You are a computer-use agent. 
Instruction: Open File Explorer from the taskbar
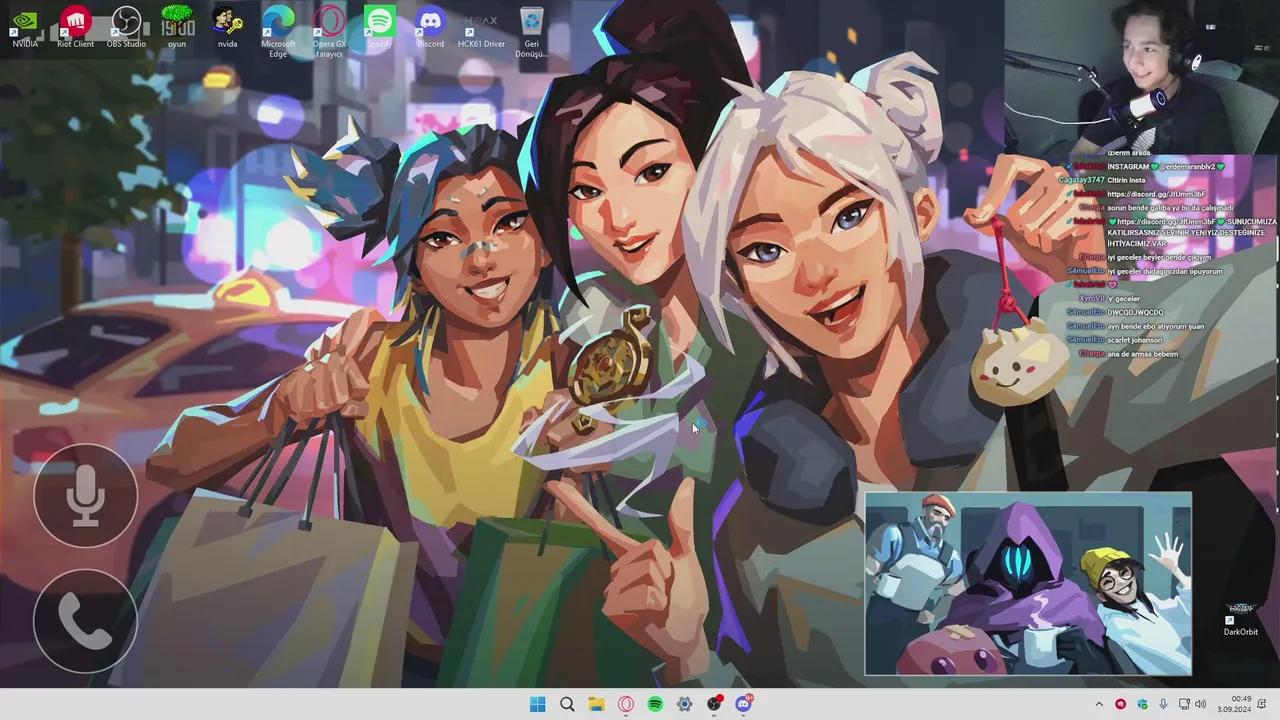click(596, 704)
